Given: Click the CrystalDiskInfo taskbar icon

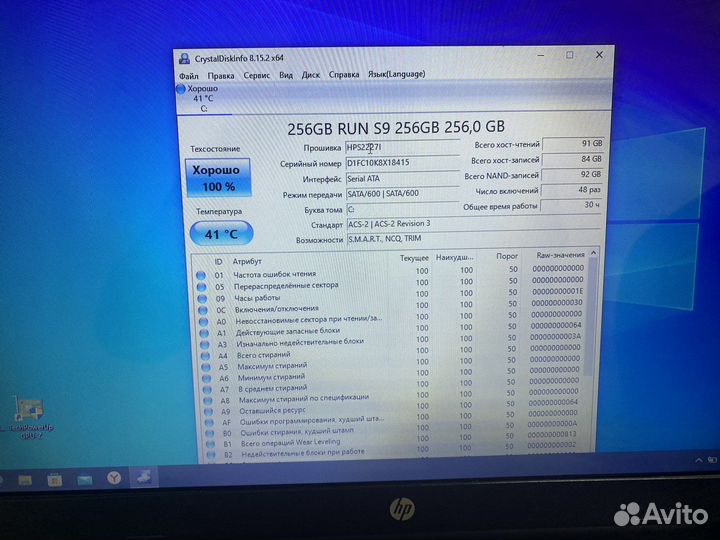Looking at the screenshot, I should pyautogui.click(x=144, y=478).
